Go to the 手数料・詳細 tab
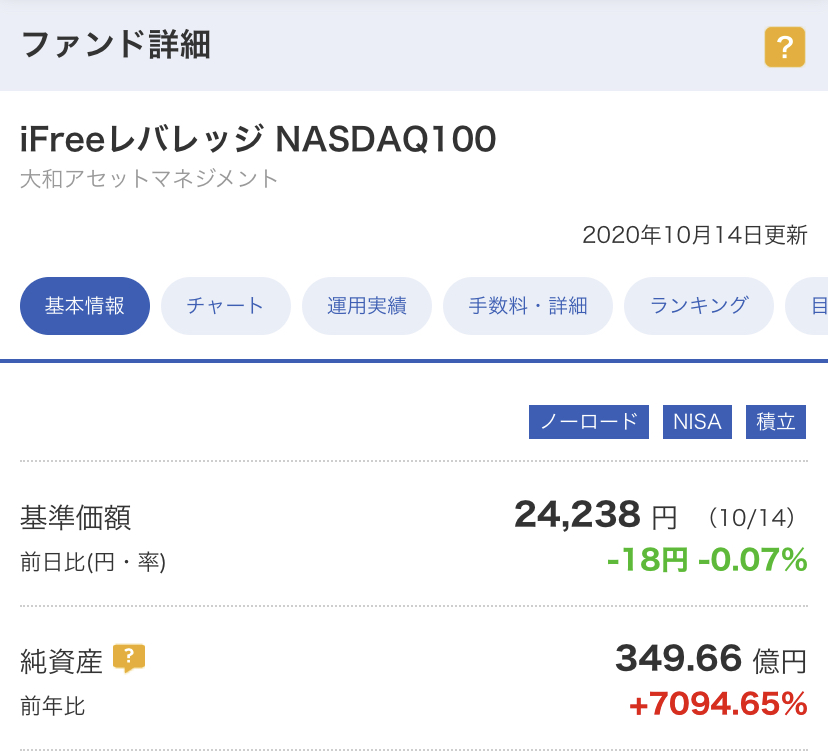Screen dimensions: 828x751 click(x=528, y=306)
